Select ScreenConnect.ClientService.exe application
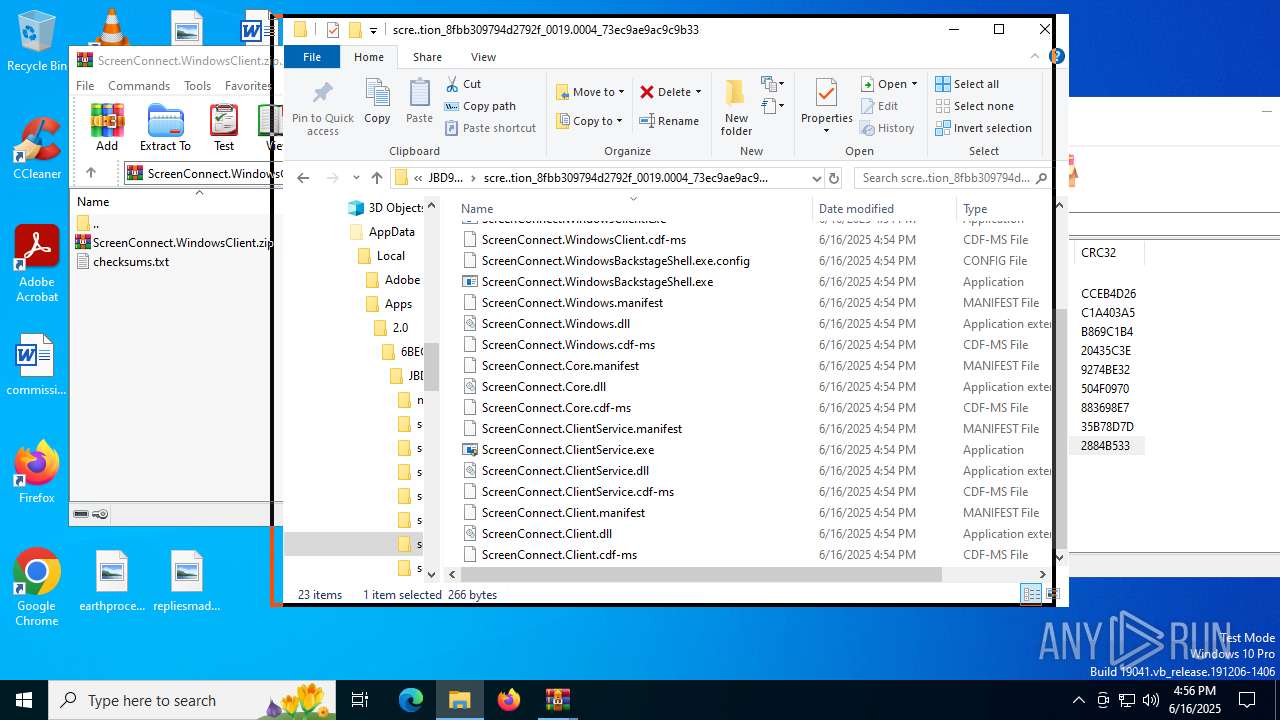The width and height of the screenshot is (1280, 720). [567, 450]
